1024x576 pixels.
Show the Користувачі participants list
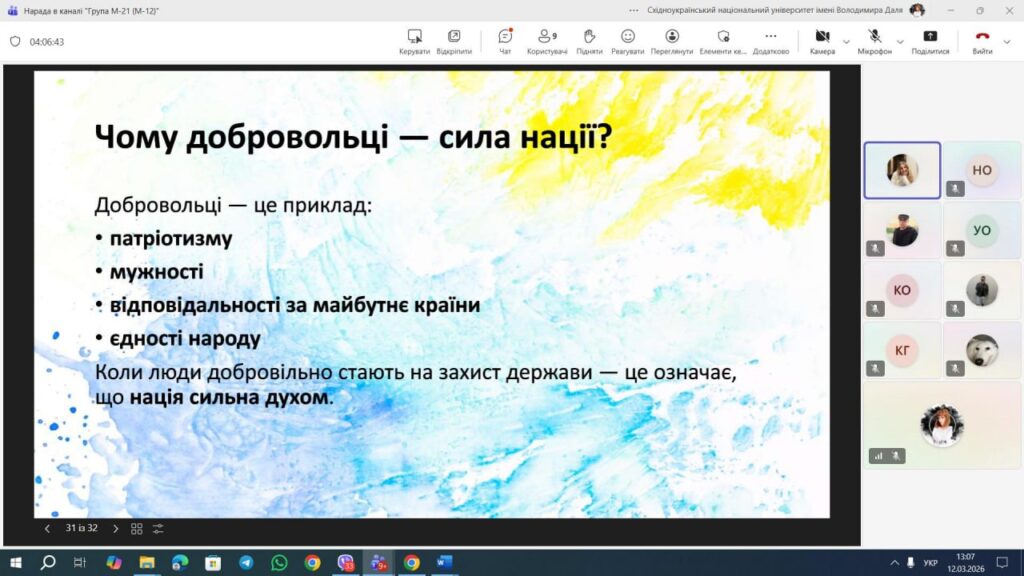[547, 40]
